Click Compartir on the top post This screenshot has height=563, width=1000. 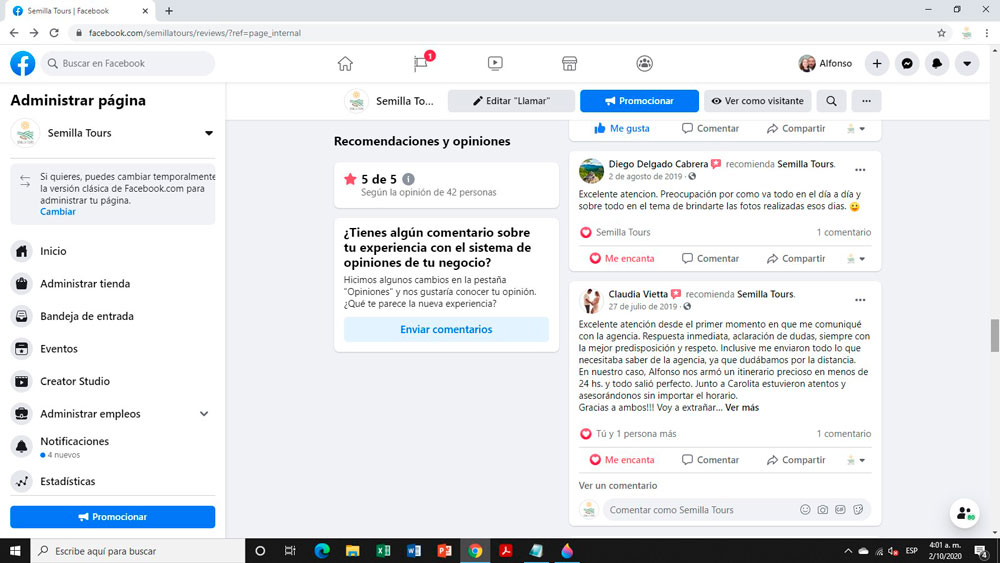[x=795, y=128]
